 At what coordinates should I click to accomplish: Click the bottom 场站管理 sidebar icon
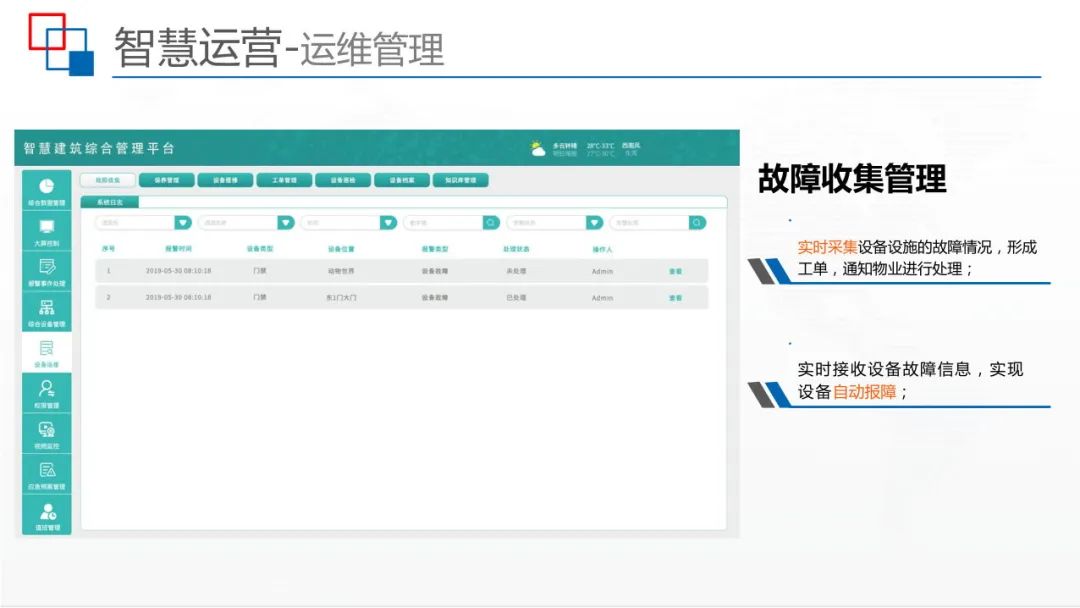click(45, 519)
